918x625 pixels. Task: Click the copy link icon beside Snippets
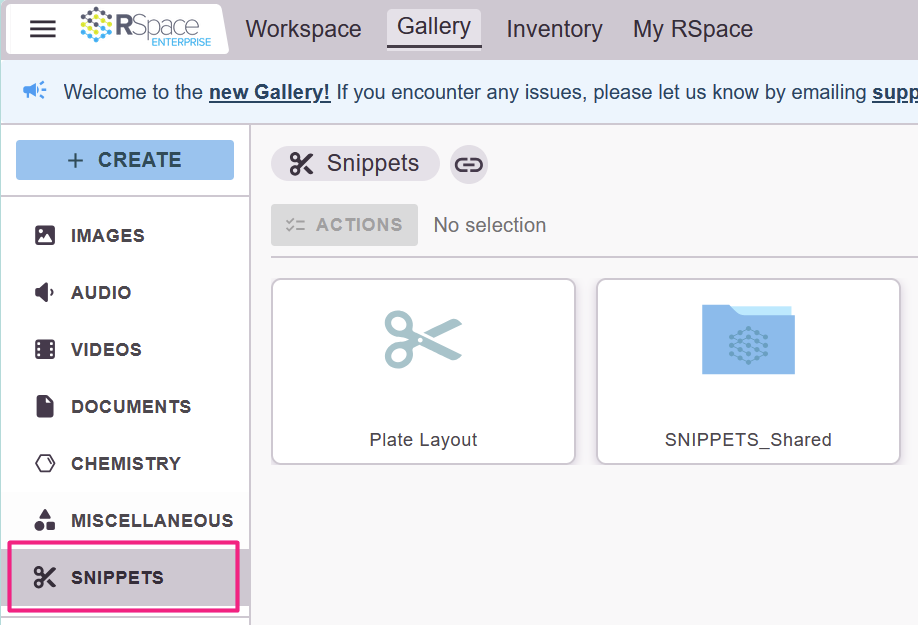click(469, 164)
